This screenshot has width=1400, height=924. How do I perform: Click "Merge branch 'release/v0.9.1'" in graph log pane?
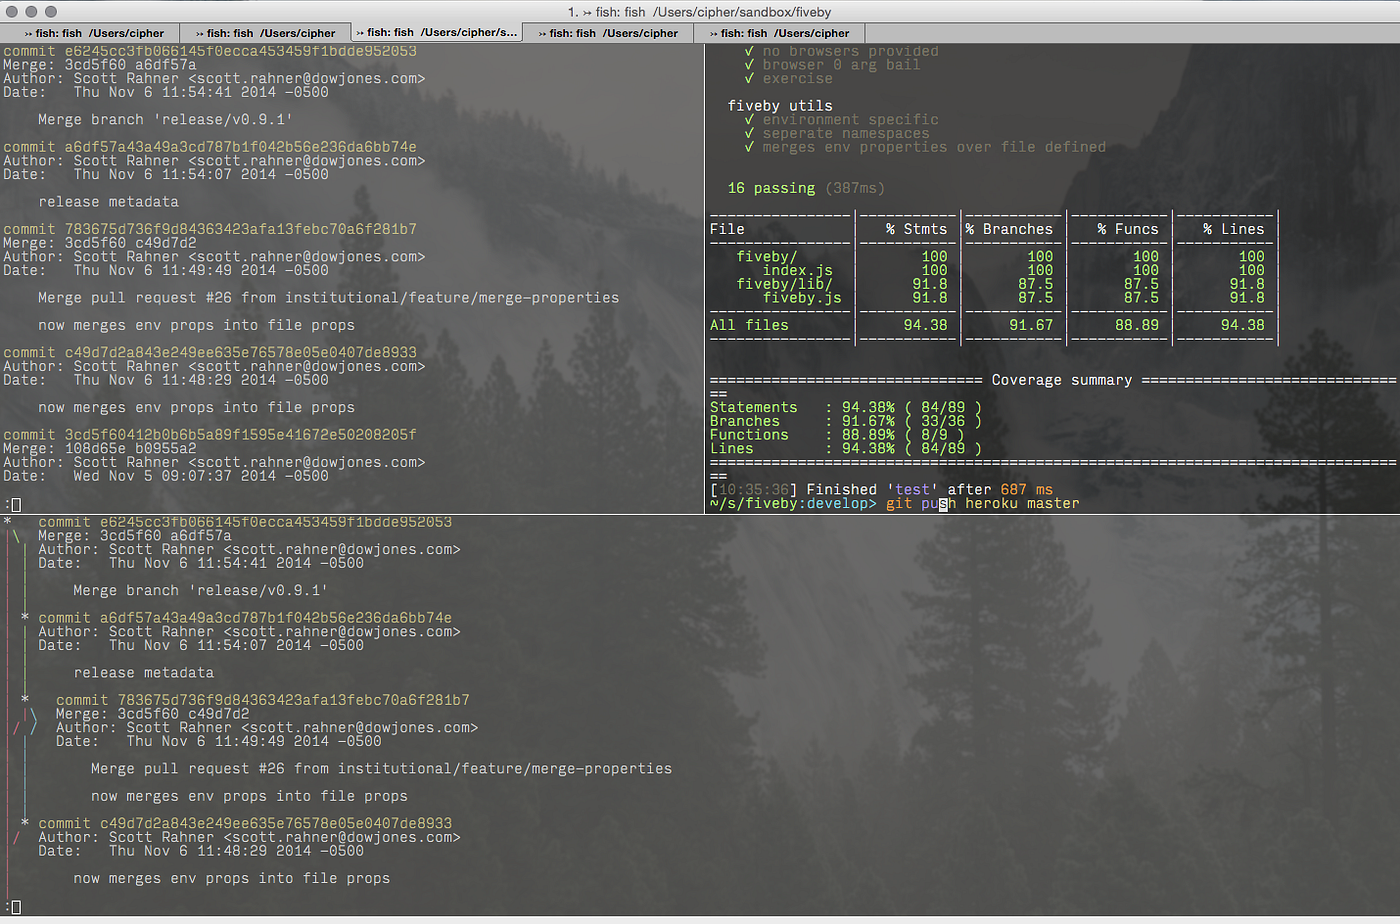[x=201, y=591]
